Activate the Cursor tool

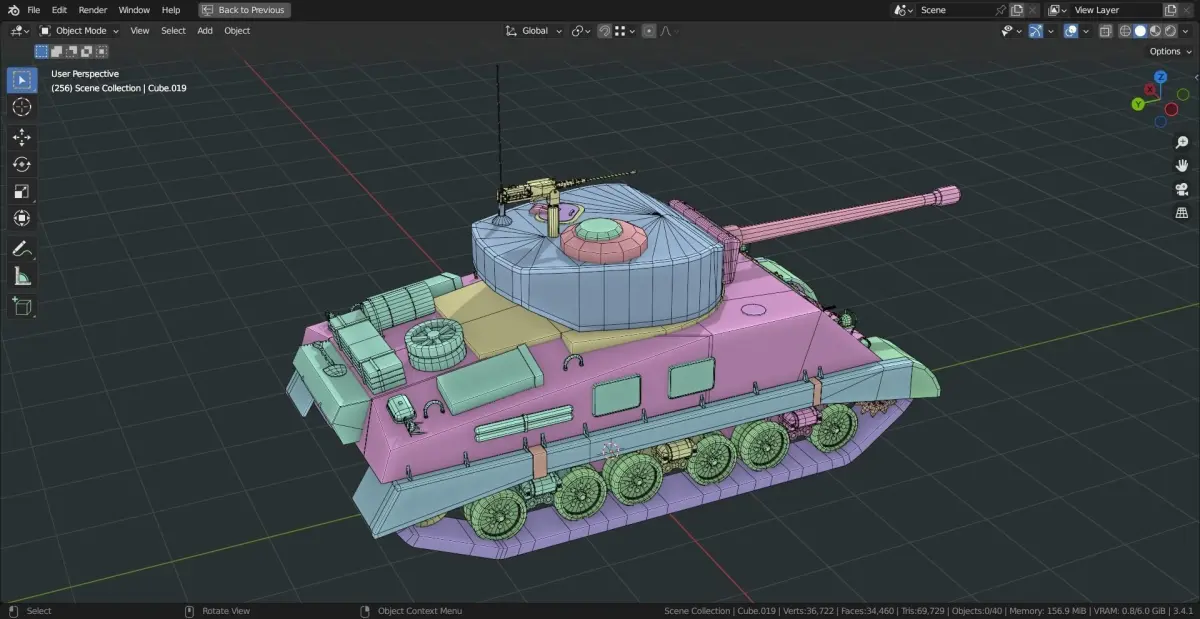pos(22,107)
